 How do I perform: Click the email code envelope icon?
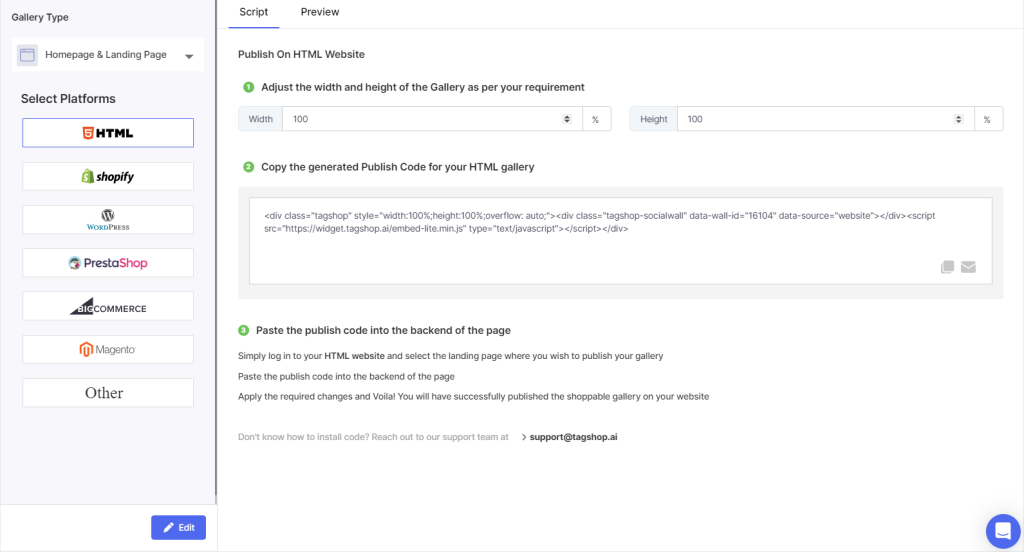tap(968, 267)
